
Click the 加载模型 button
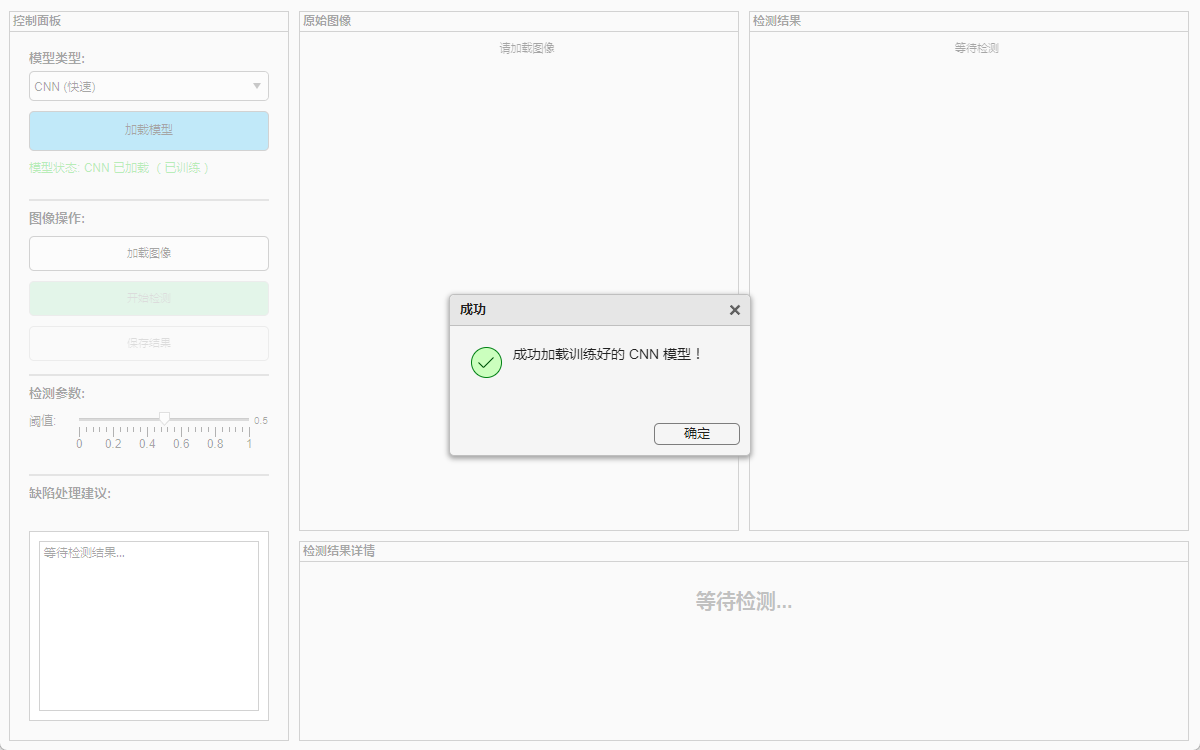[x=149, y=130]
